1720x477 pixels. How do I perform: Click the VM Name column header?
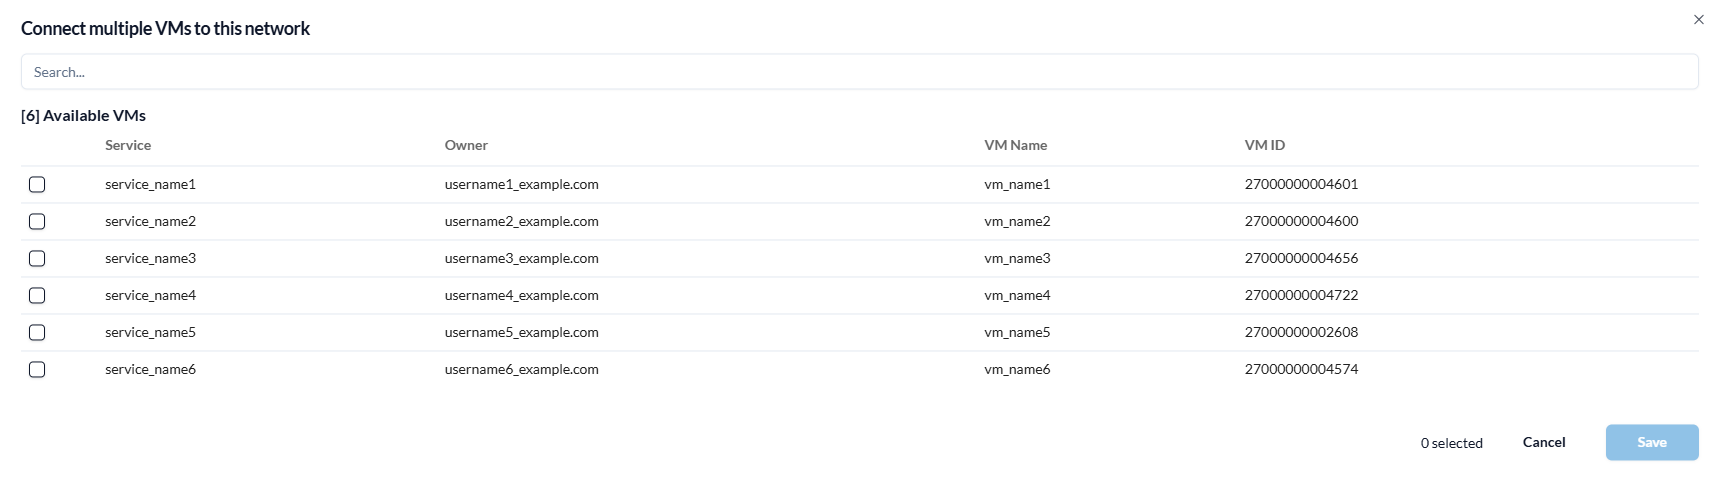(x=1015, y=145)
